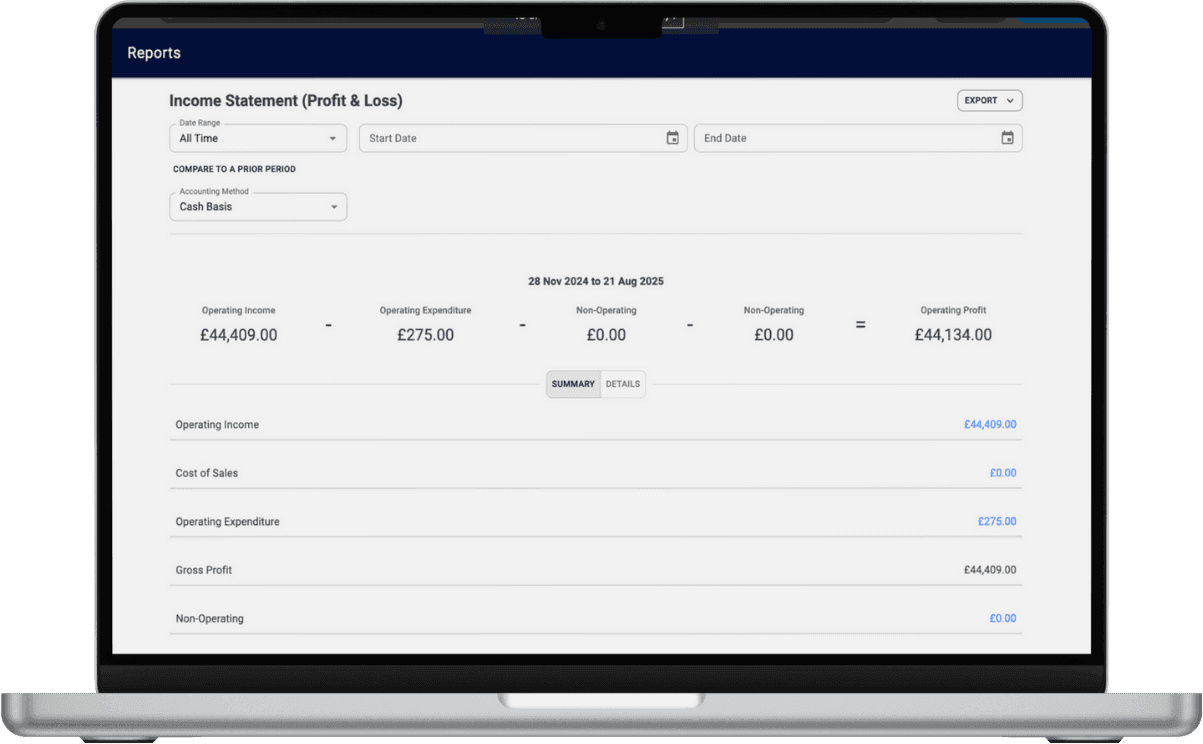Open the Non-Operating row's blue £0.00 link
The height and width of the screenshot is (744, 1203).
pos(1002,619)
